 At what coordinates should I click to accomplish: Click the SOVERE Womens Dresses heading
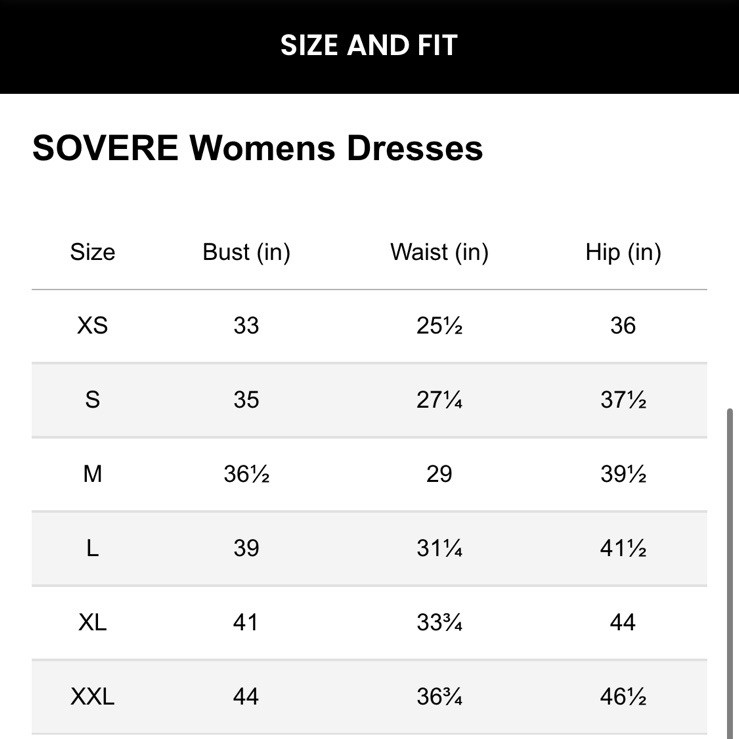pos(258,148)
